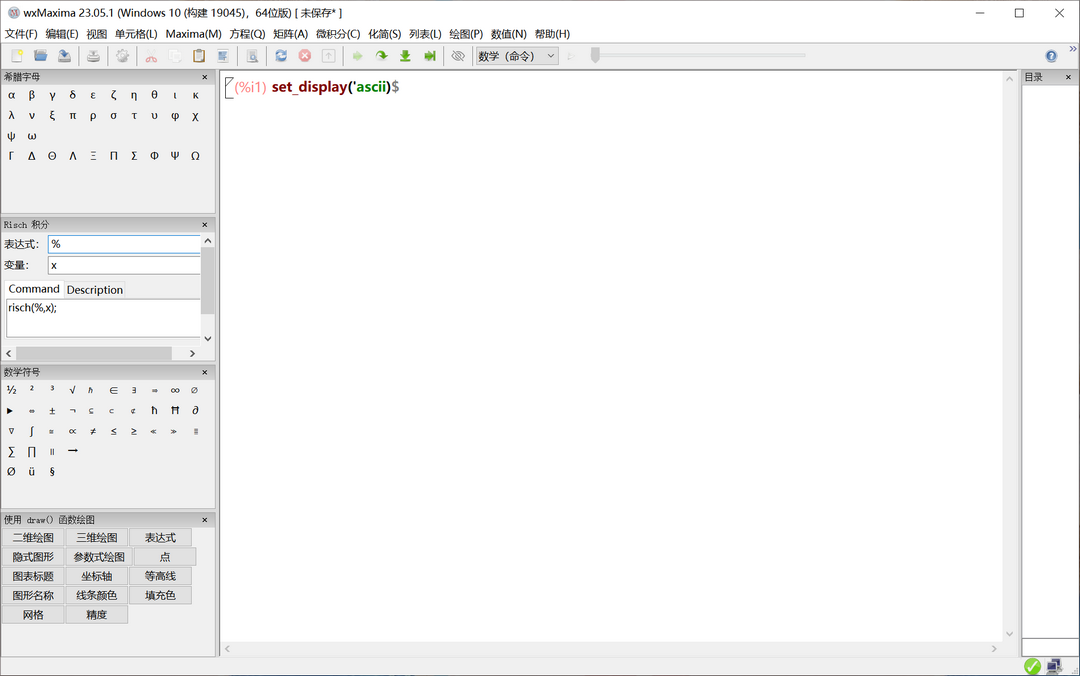Click the 三维绘图 button
The height and width of the screenshot is (676, 1080).
[x=97, y=538]
